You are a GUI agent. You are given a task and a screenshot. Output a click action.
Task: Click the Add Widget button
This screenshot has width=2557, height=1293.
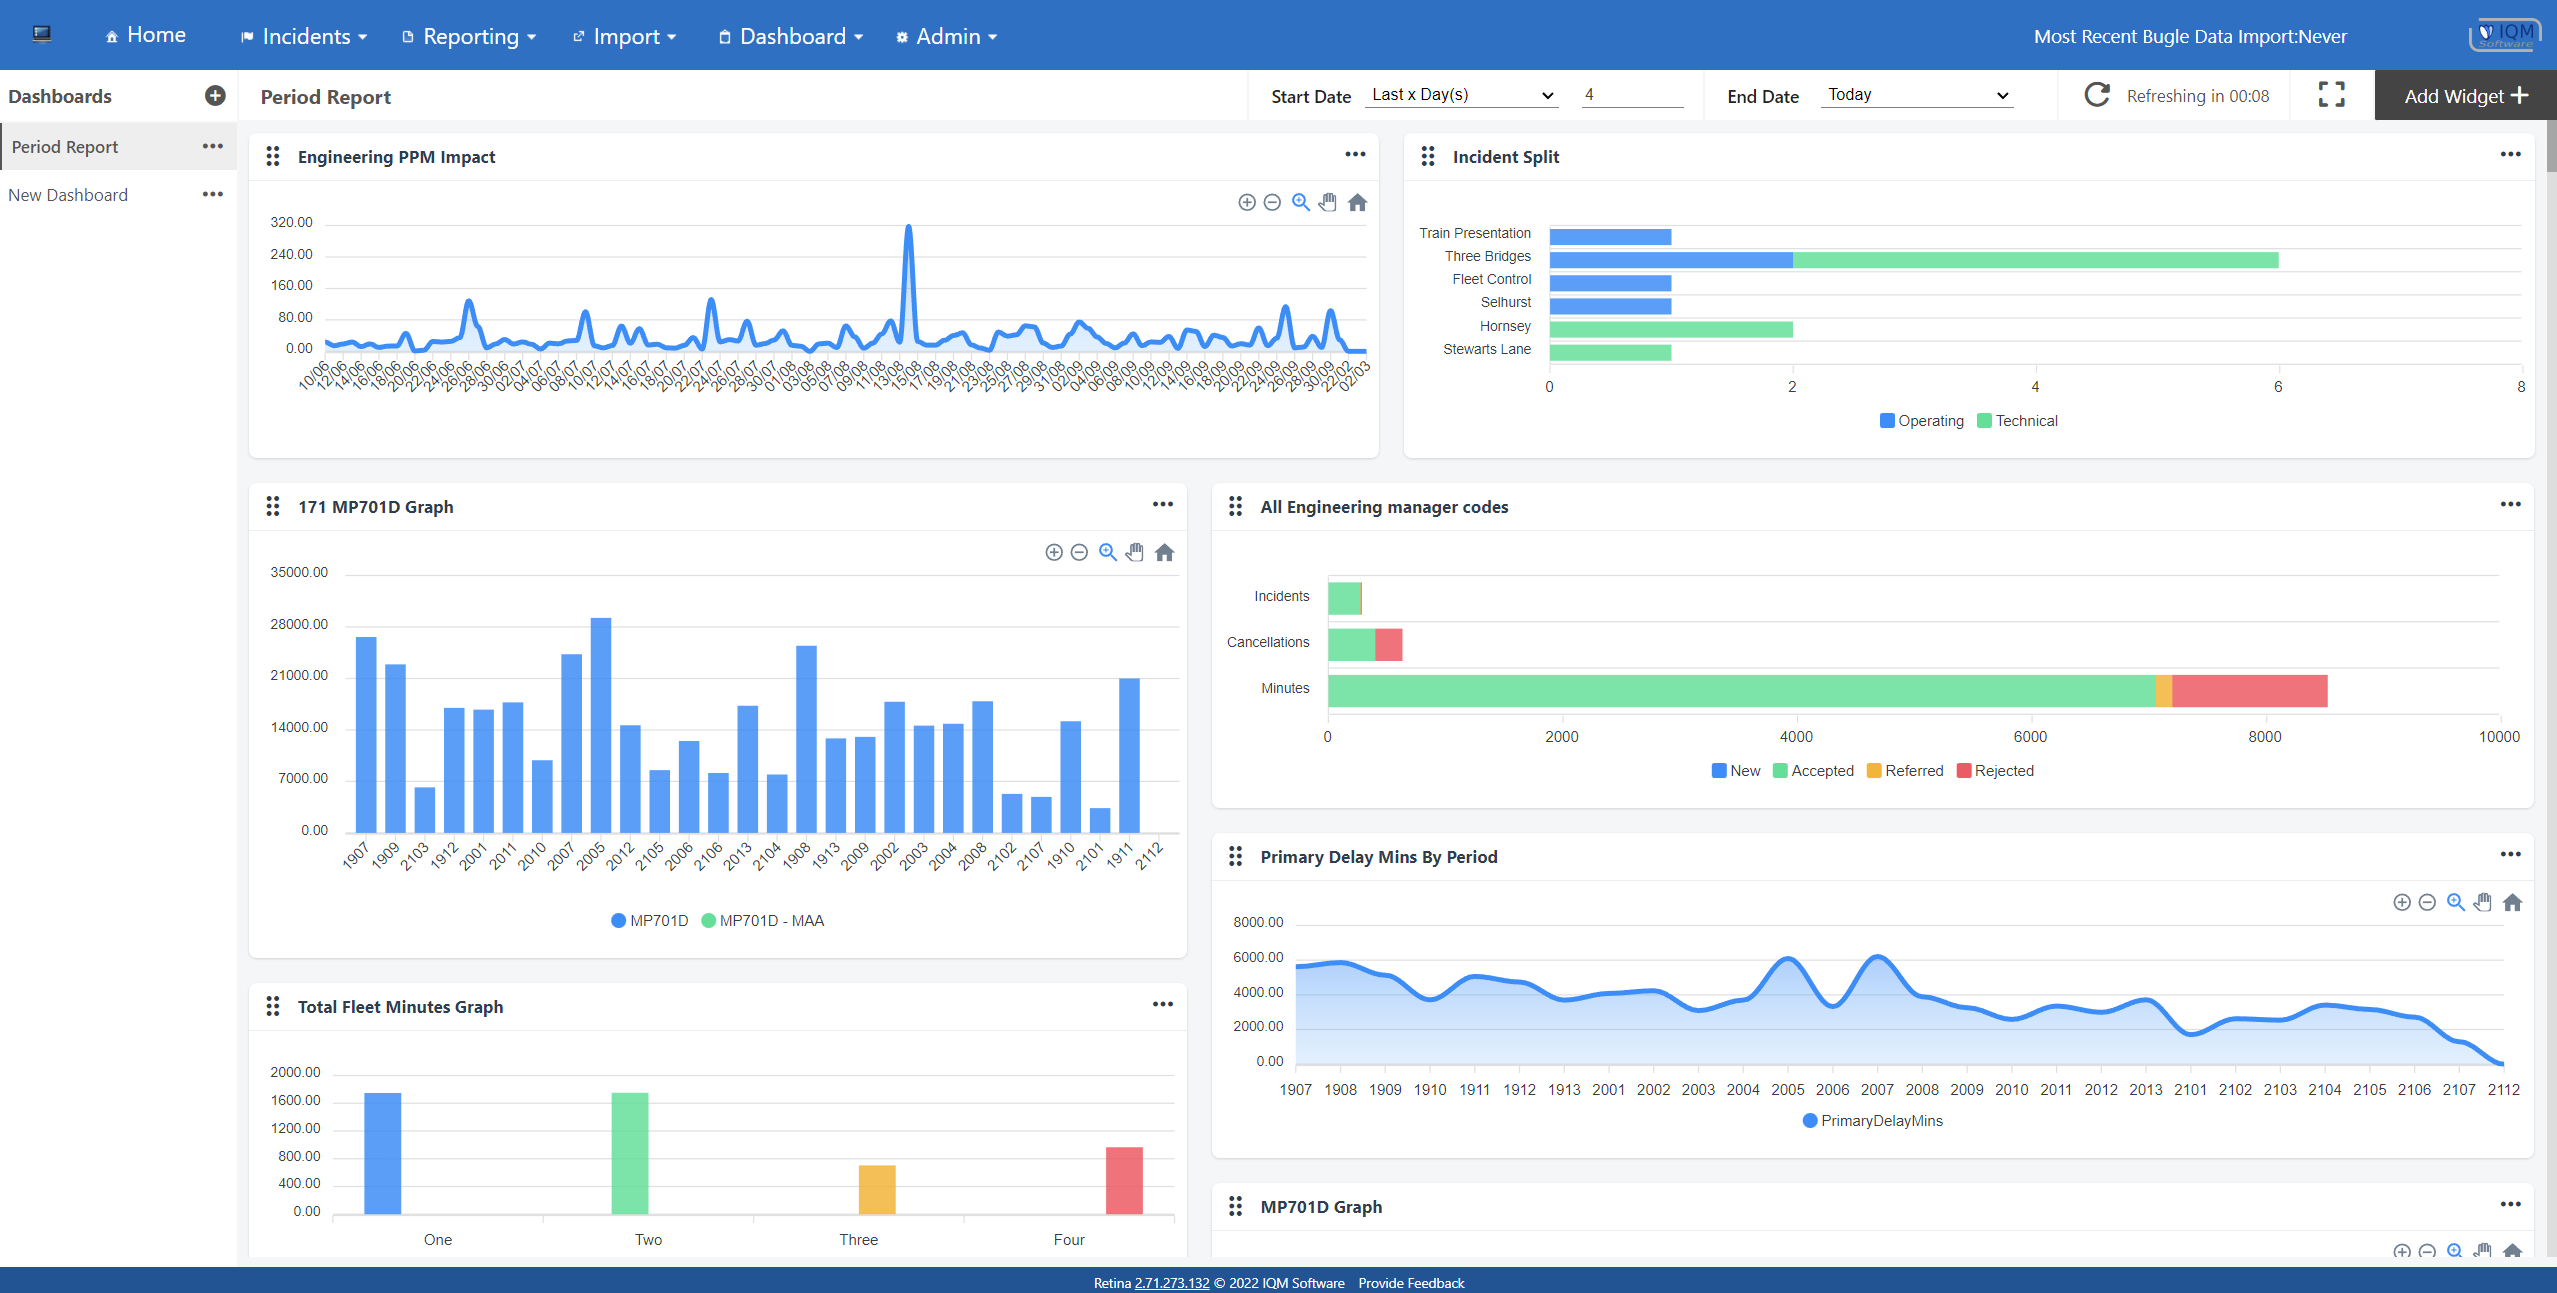coord(2465,96)
